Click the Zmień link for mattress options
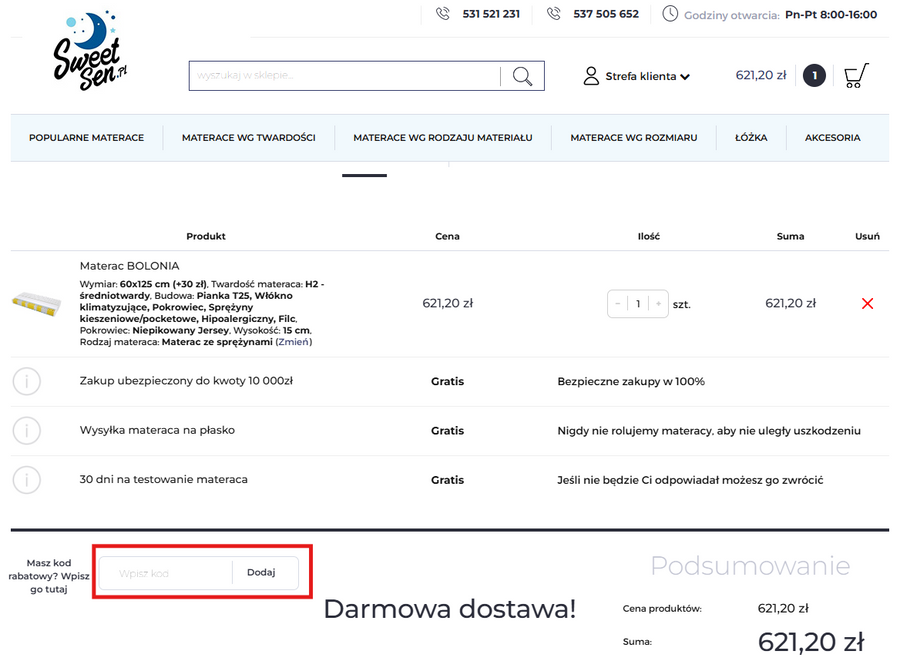900x664 pixels. 294,342
